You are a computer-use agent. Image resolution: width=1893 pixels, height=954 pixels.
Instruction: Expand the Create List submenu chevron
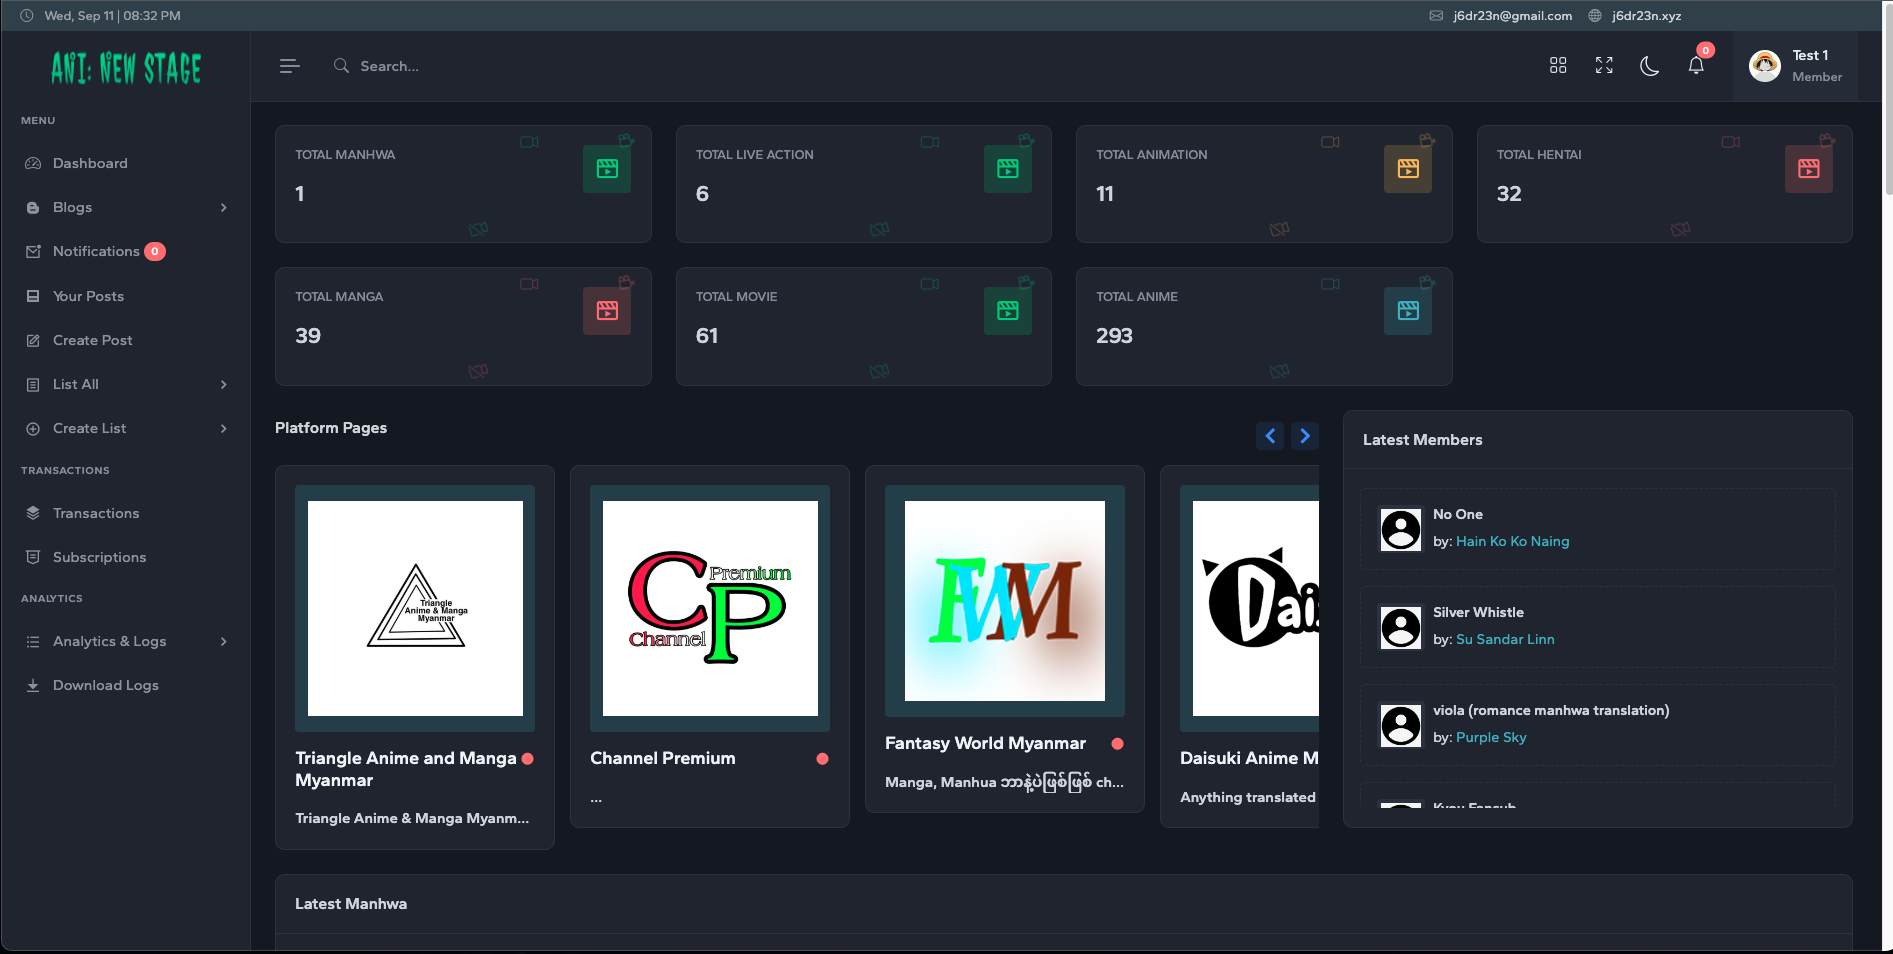tap(224, 428)
